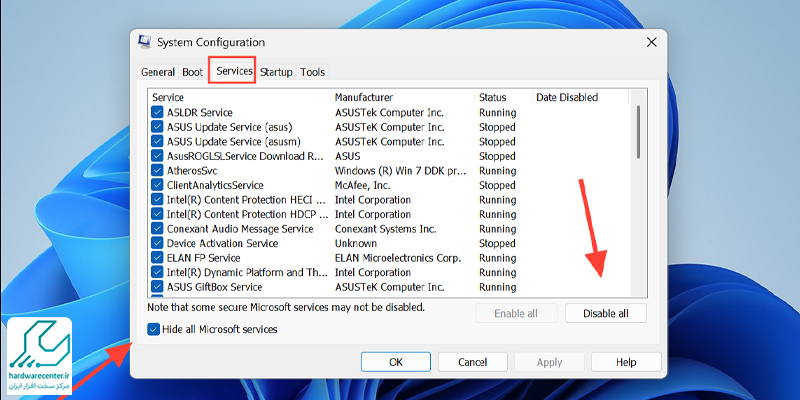This screenshot has width=800, height=400.
Task: Toggle the Device Activation Service checkbox
Action: 157,243
